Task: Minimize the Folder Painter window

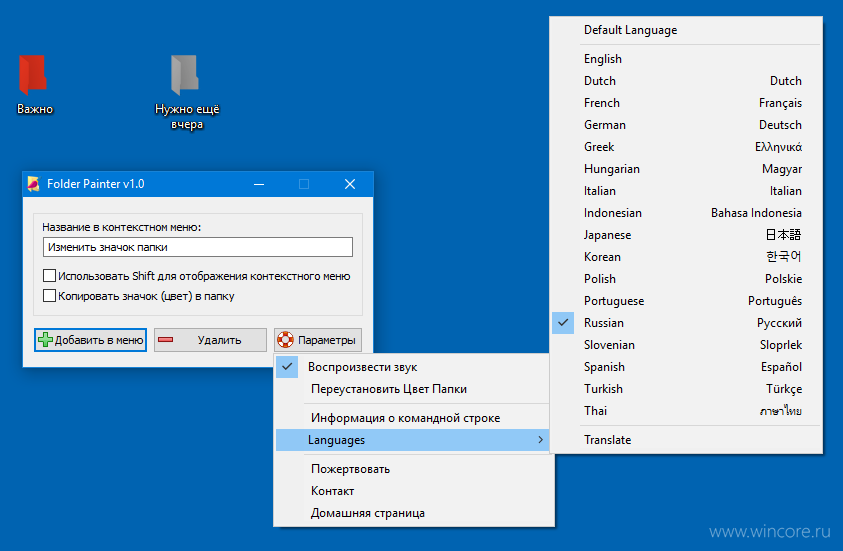Action: [x=259, y=184]
